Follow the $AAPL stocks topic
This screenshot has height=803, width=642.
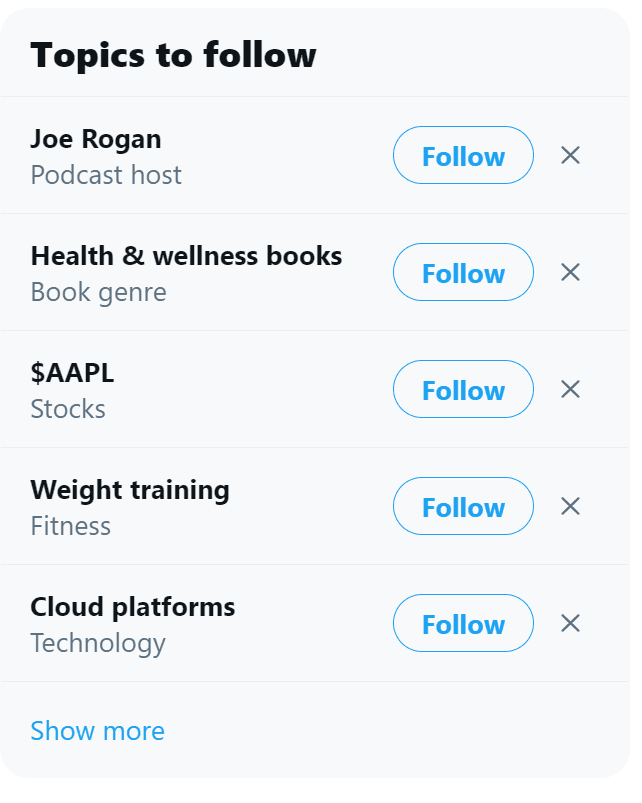pyautogui.click(x=463, y=390)
